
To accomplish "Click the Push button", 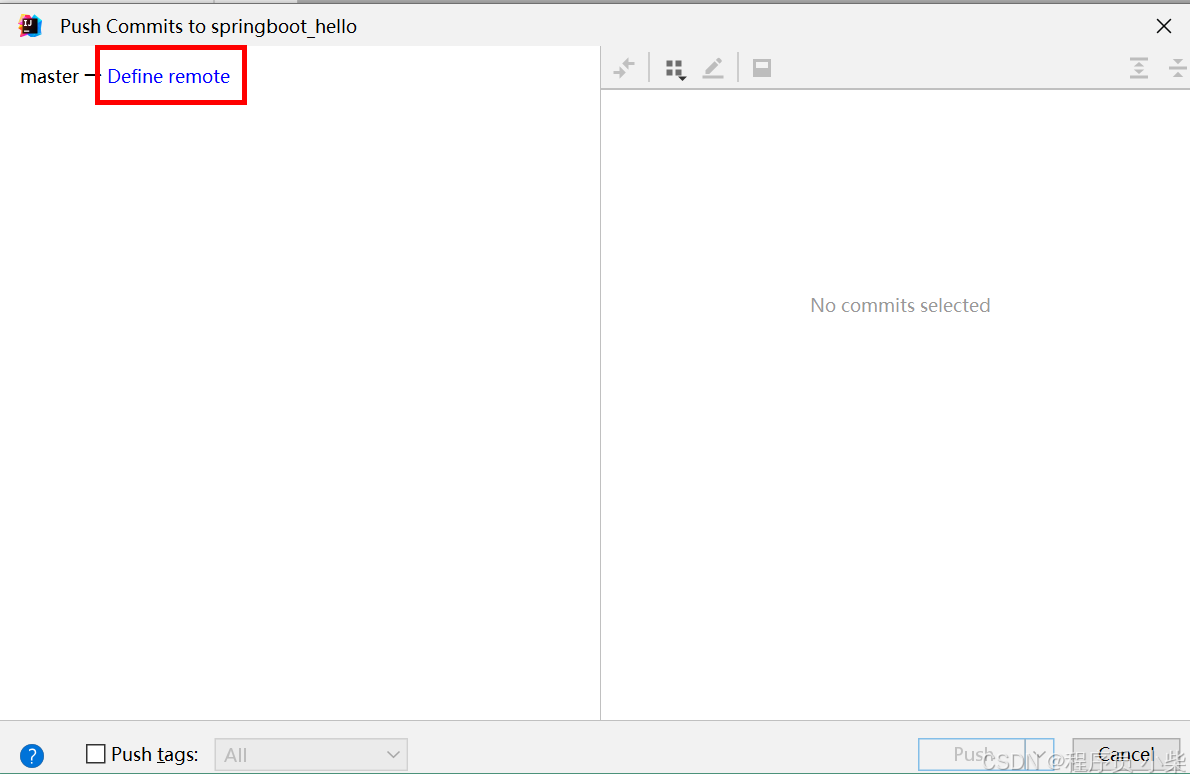I will pos(971,755).
